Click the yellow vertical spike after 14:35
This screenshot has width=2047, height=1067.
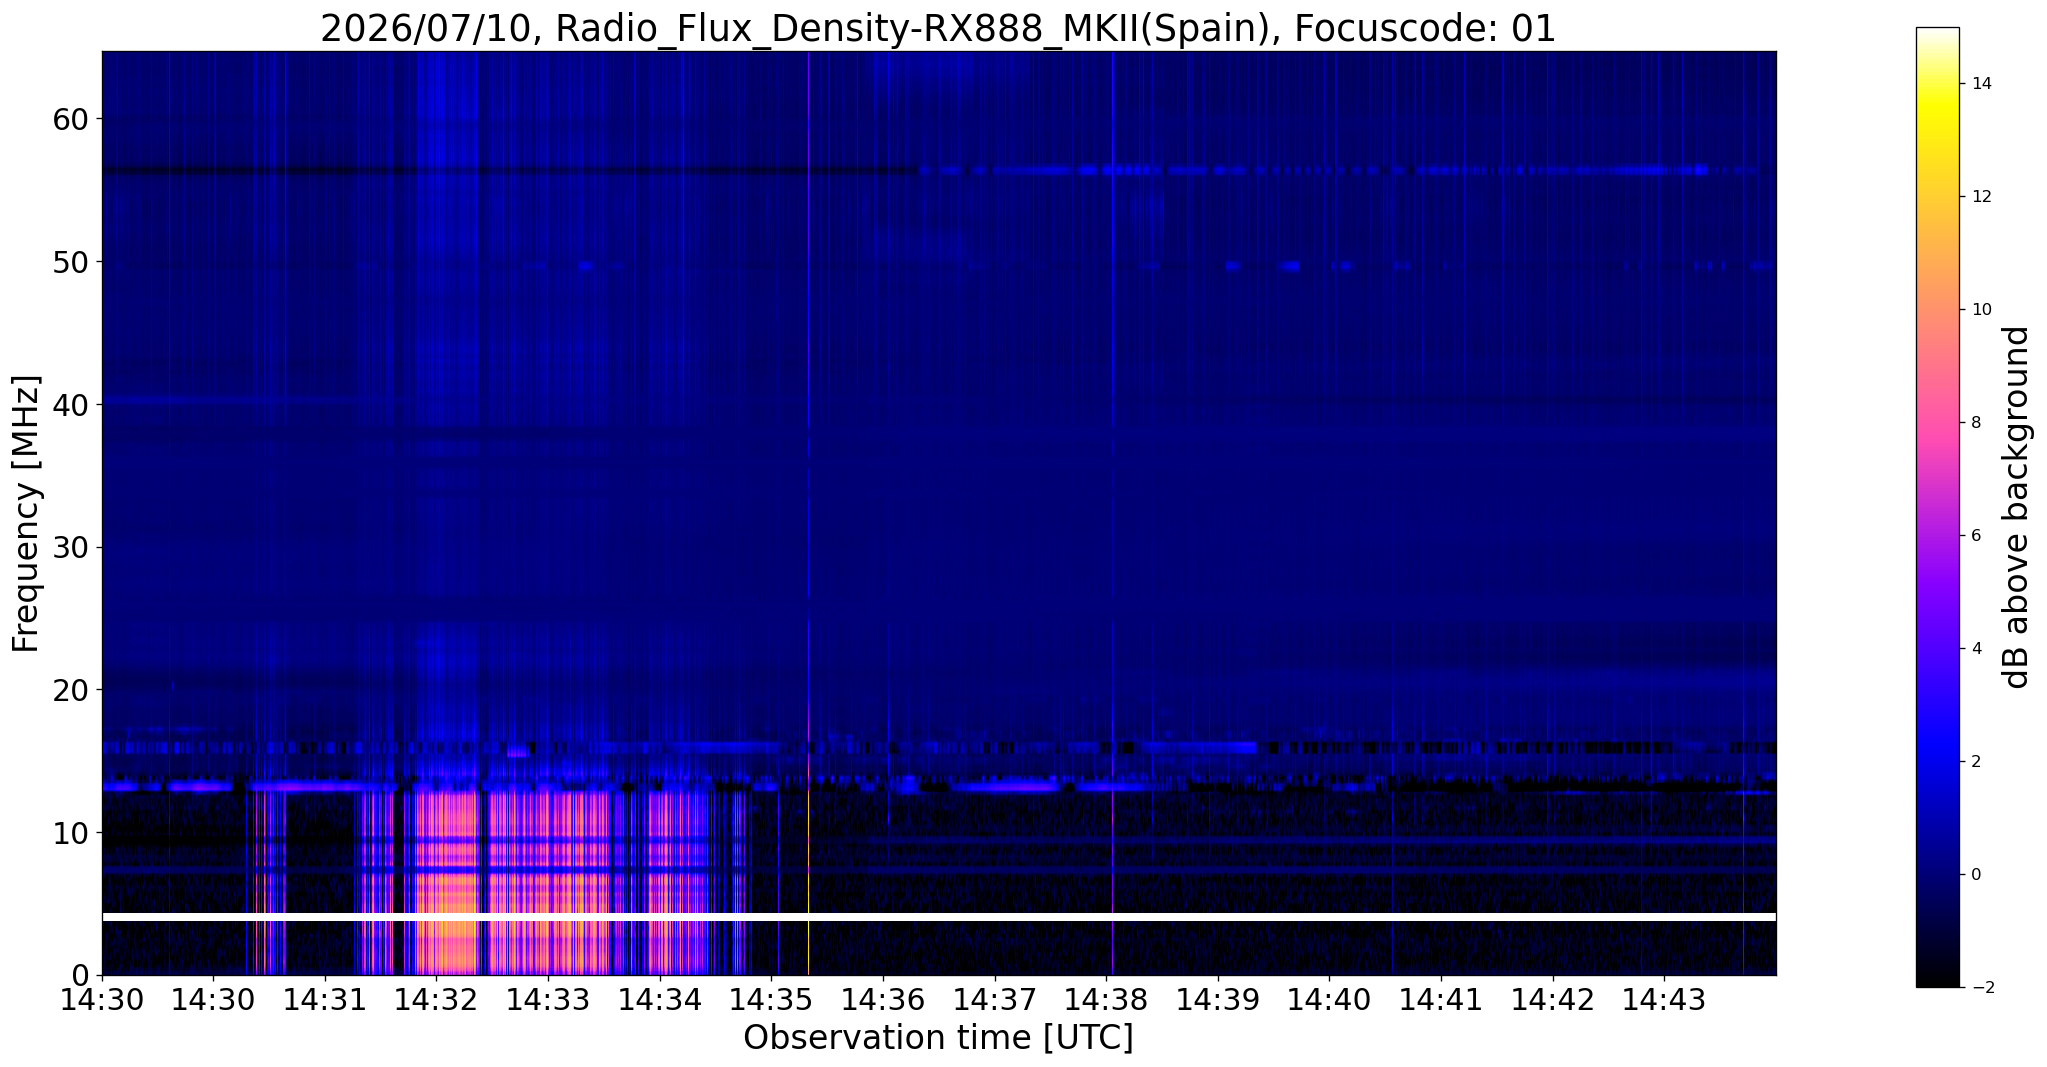[808, 880]
